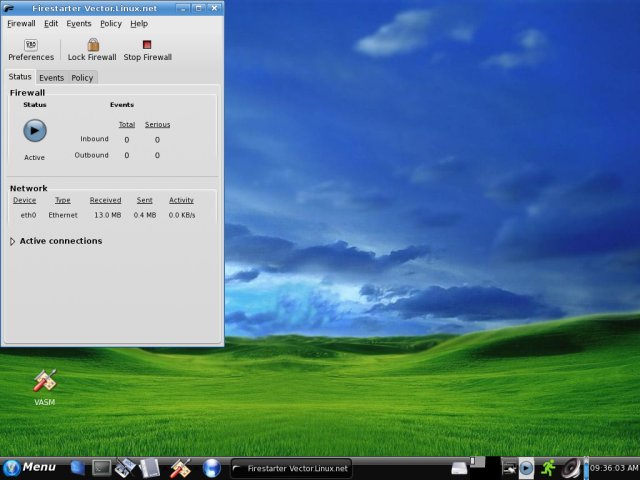Launch the blue globe browser in taskbar
The width and height of the screenshot is (640, 480).
click(211, 467)
